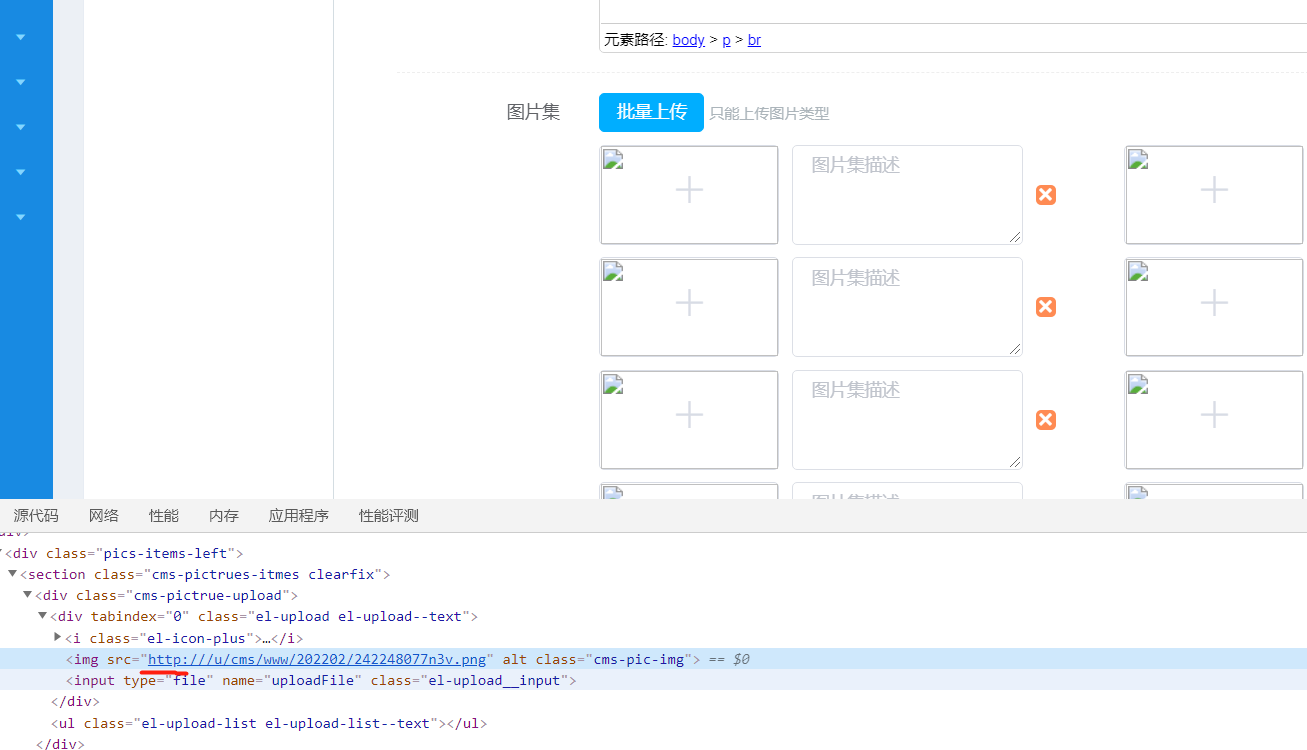The height and width of the screenshot is (750, 1307).
Task: Focus the 图片集描述 textarea in the second row
Action: click(907, 307)
